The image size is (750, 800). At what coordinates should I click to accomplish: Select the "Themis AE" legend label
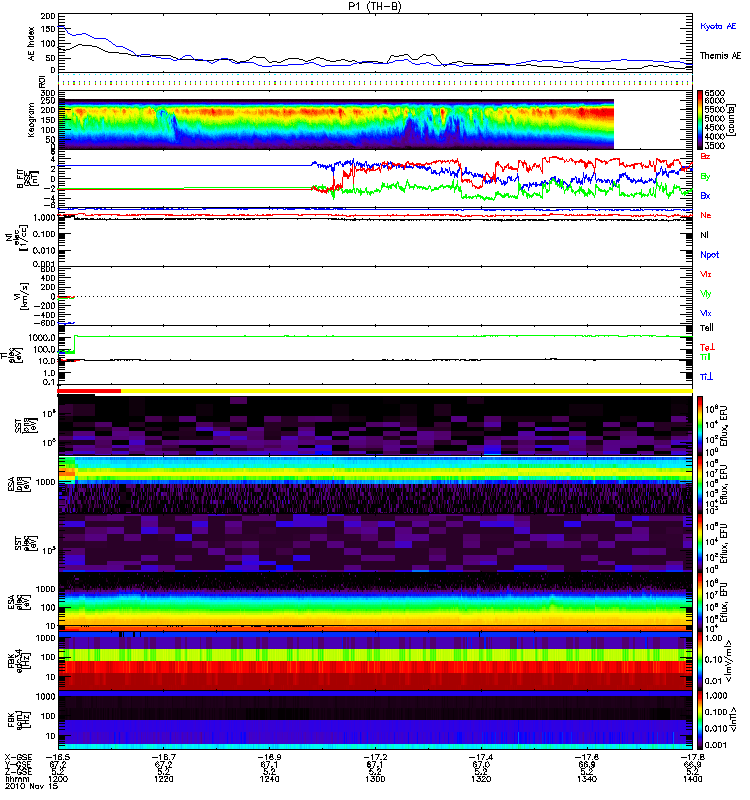click(x=720, y=56)
